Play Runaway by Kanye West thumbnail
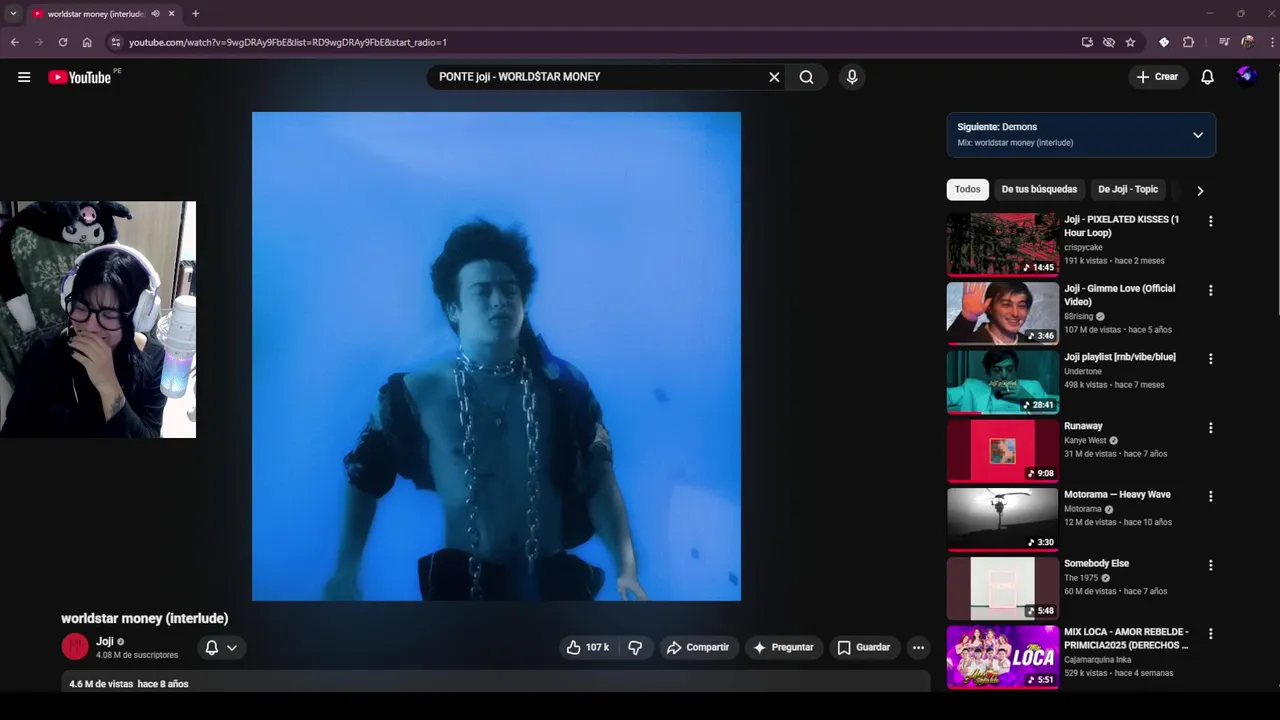 tap(1002, 450)
